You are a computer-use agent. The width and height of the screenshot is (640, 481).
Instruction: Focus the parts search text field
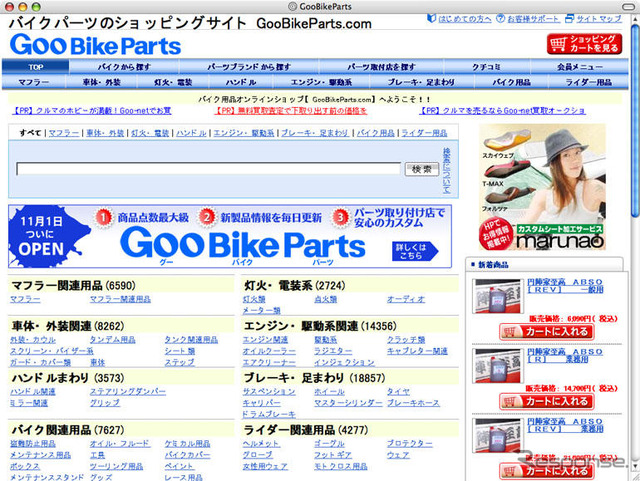tap(208, 169)
